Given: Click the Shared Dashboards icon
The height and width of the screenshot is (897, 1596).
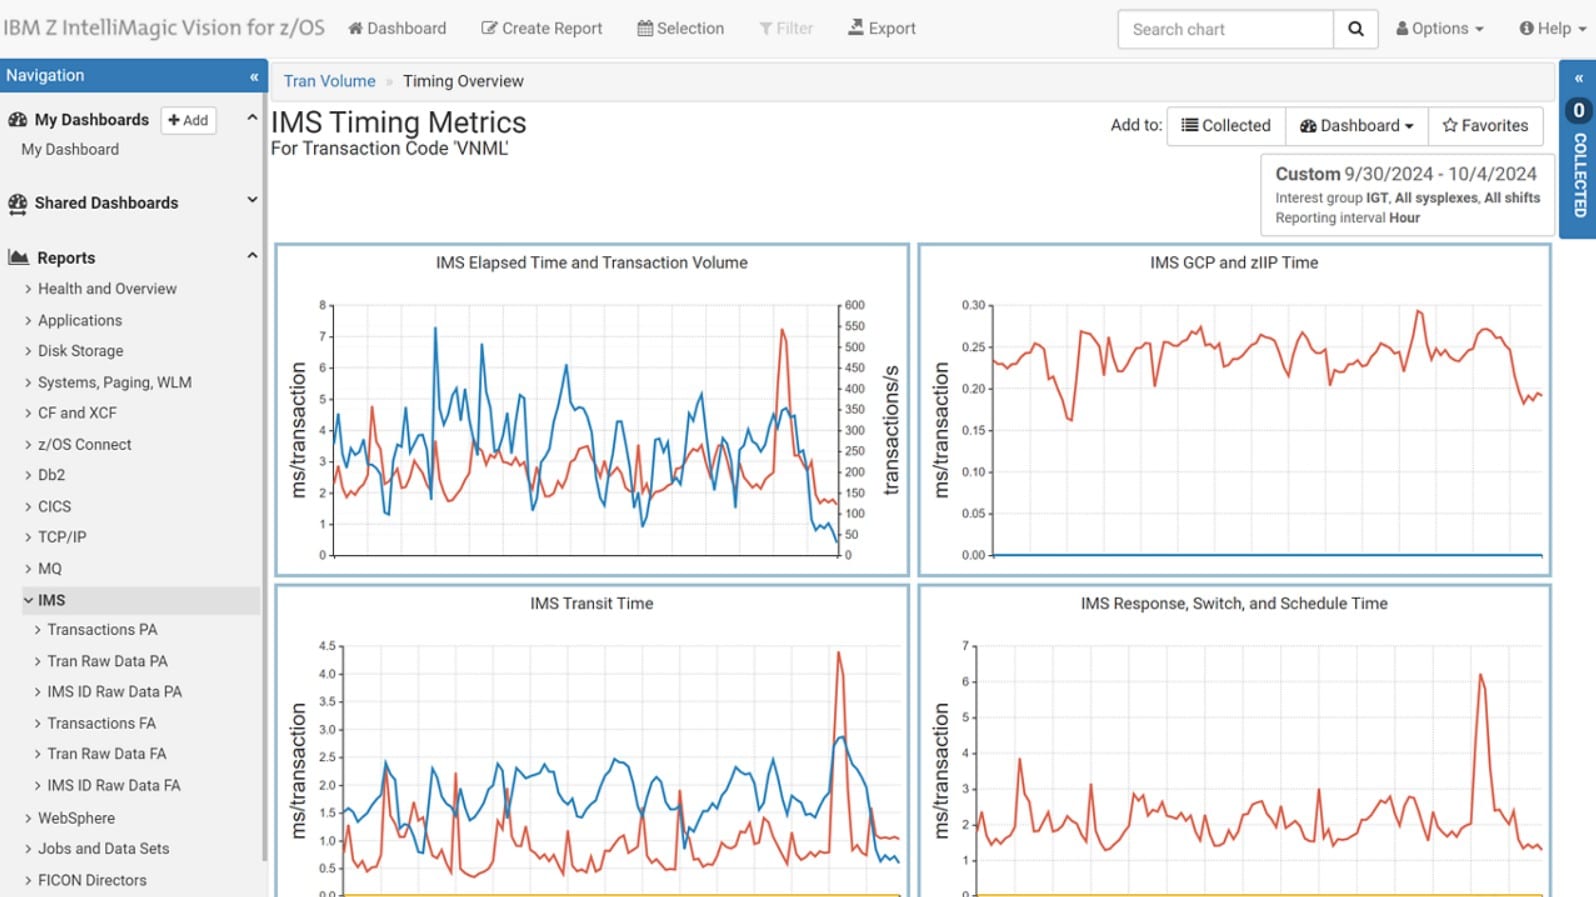Looking at the screenshot, I should (x=17, y=204).
